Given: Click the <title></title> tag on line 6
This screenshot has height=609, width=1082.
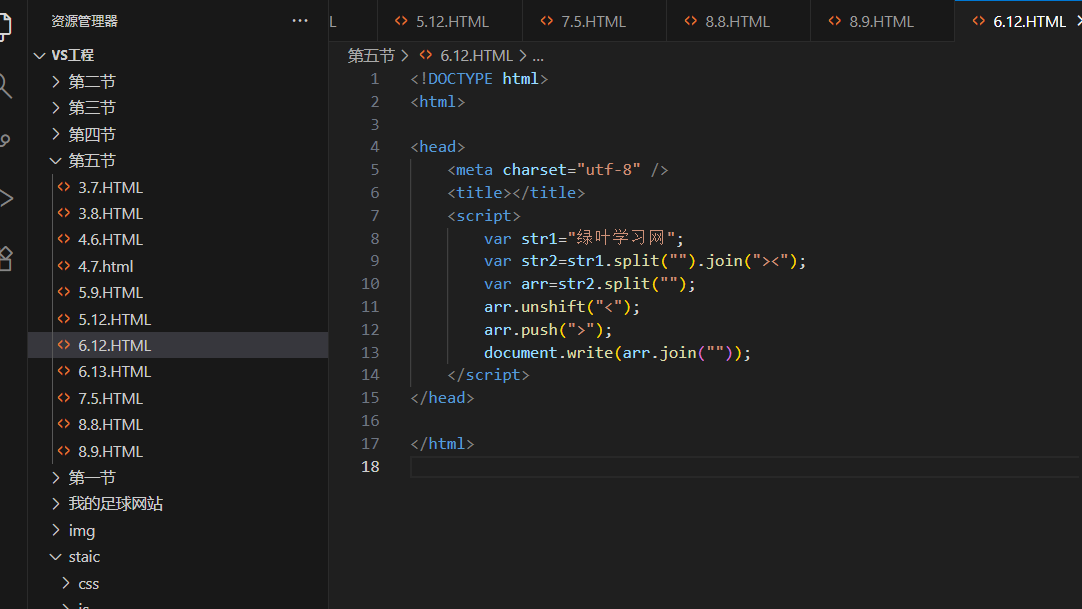Looking at the screenshot, I should point(515,192).
